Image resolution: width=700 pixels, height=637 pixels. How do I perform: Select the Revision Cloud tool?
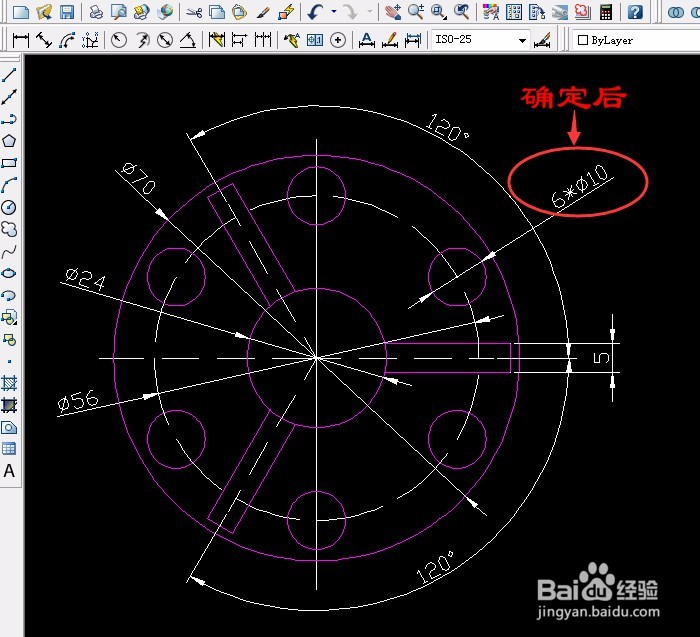(x=9, y=229)
